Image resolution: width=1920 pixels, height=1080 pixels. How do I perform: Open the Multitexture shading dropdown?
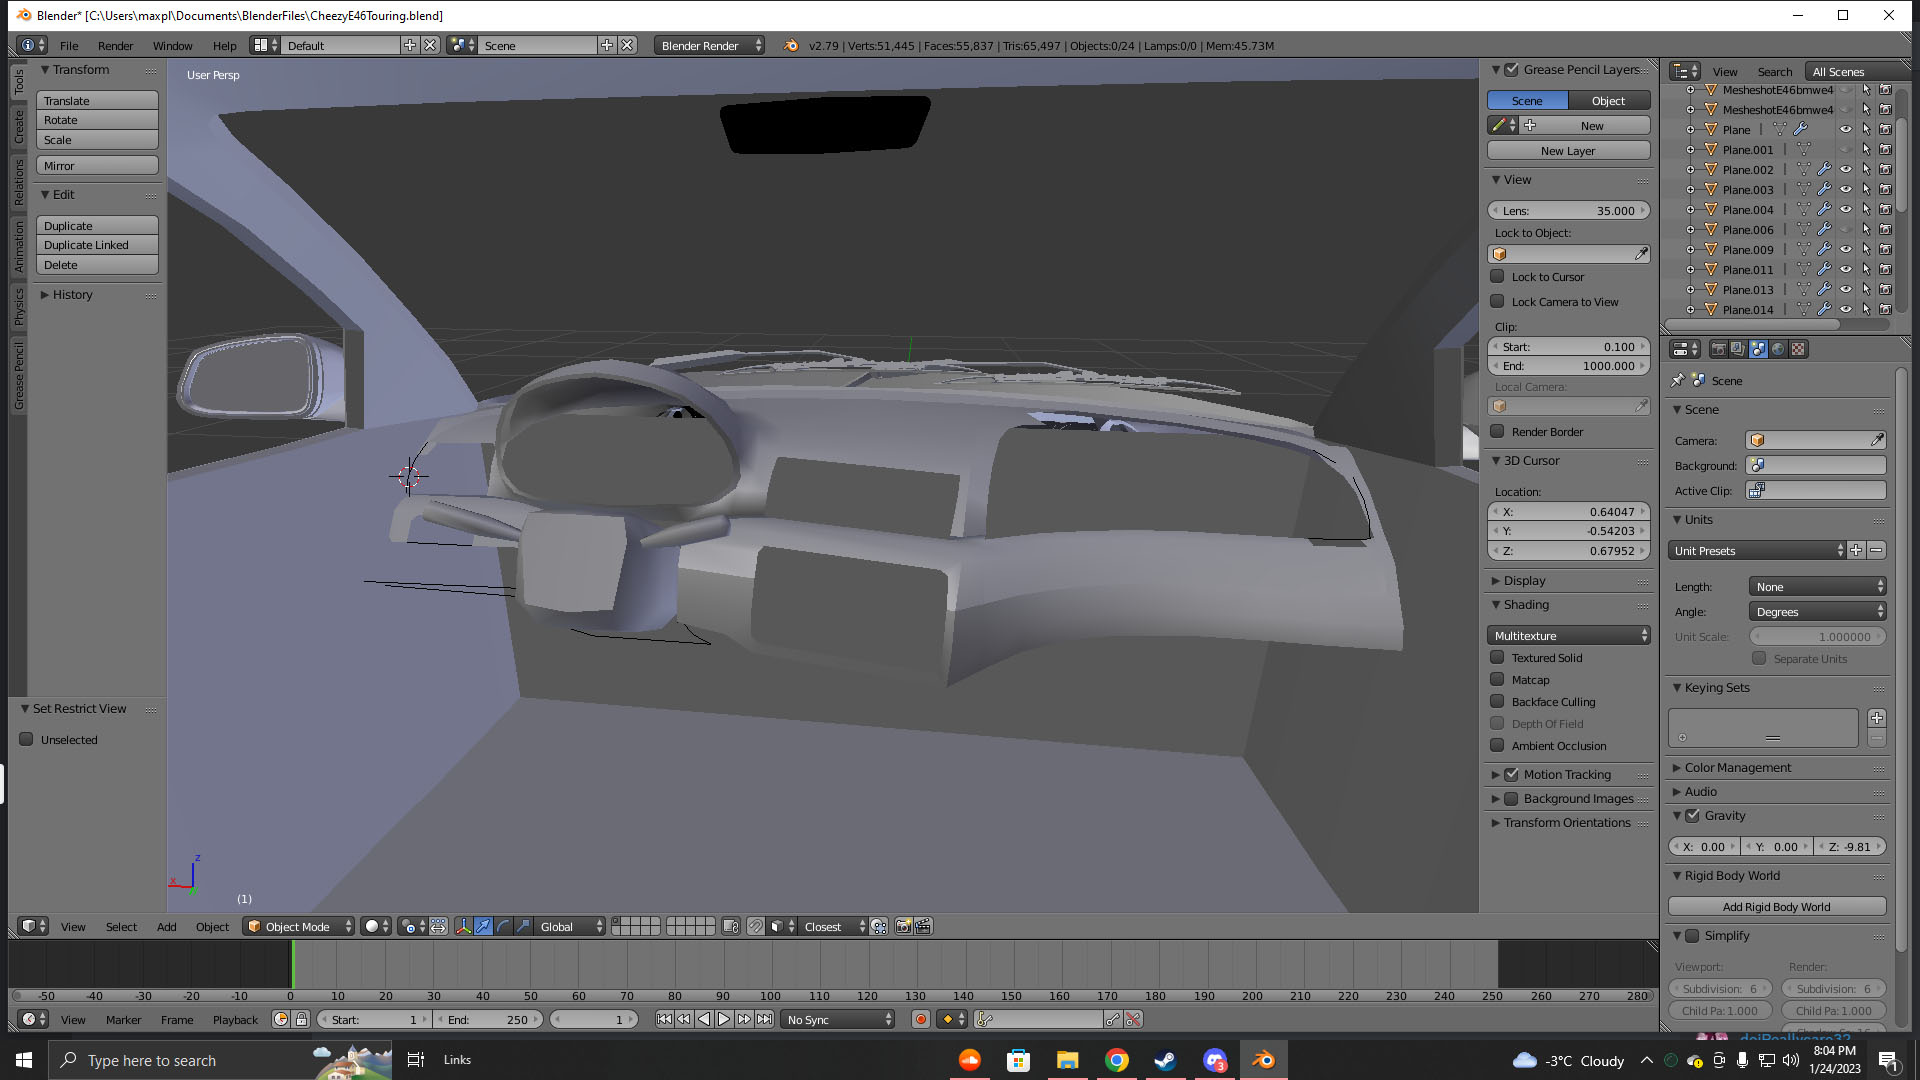pyautogui.click(x=1568, y=636)
